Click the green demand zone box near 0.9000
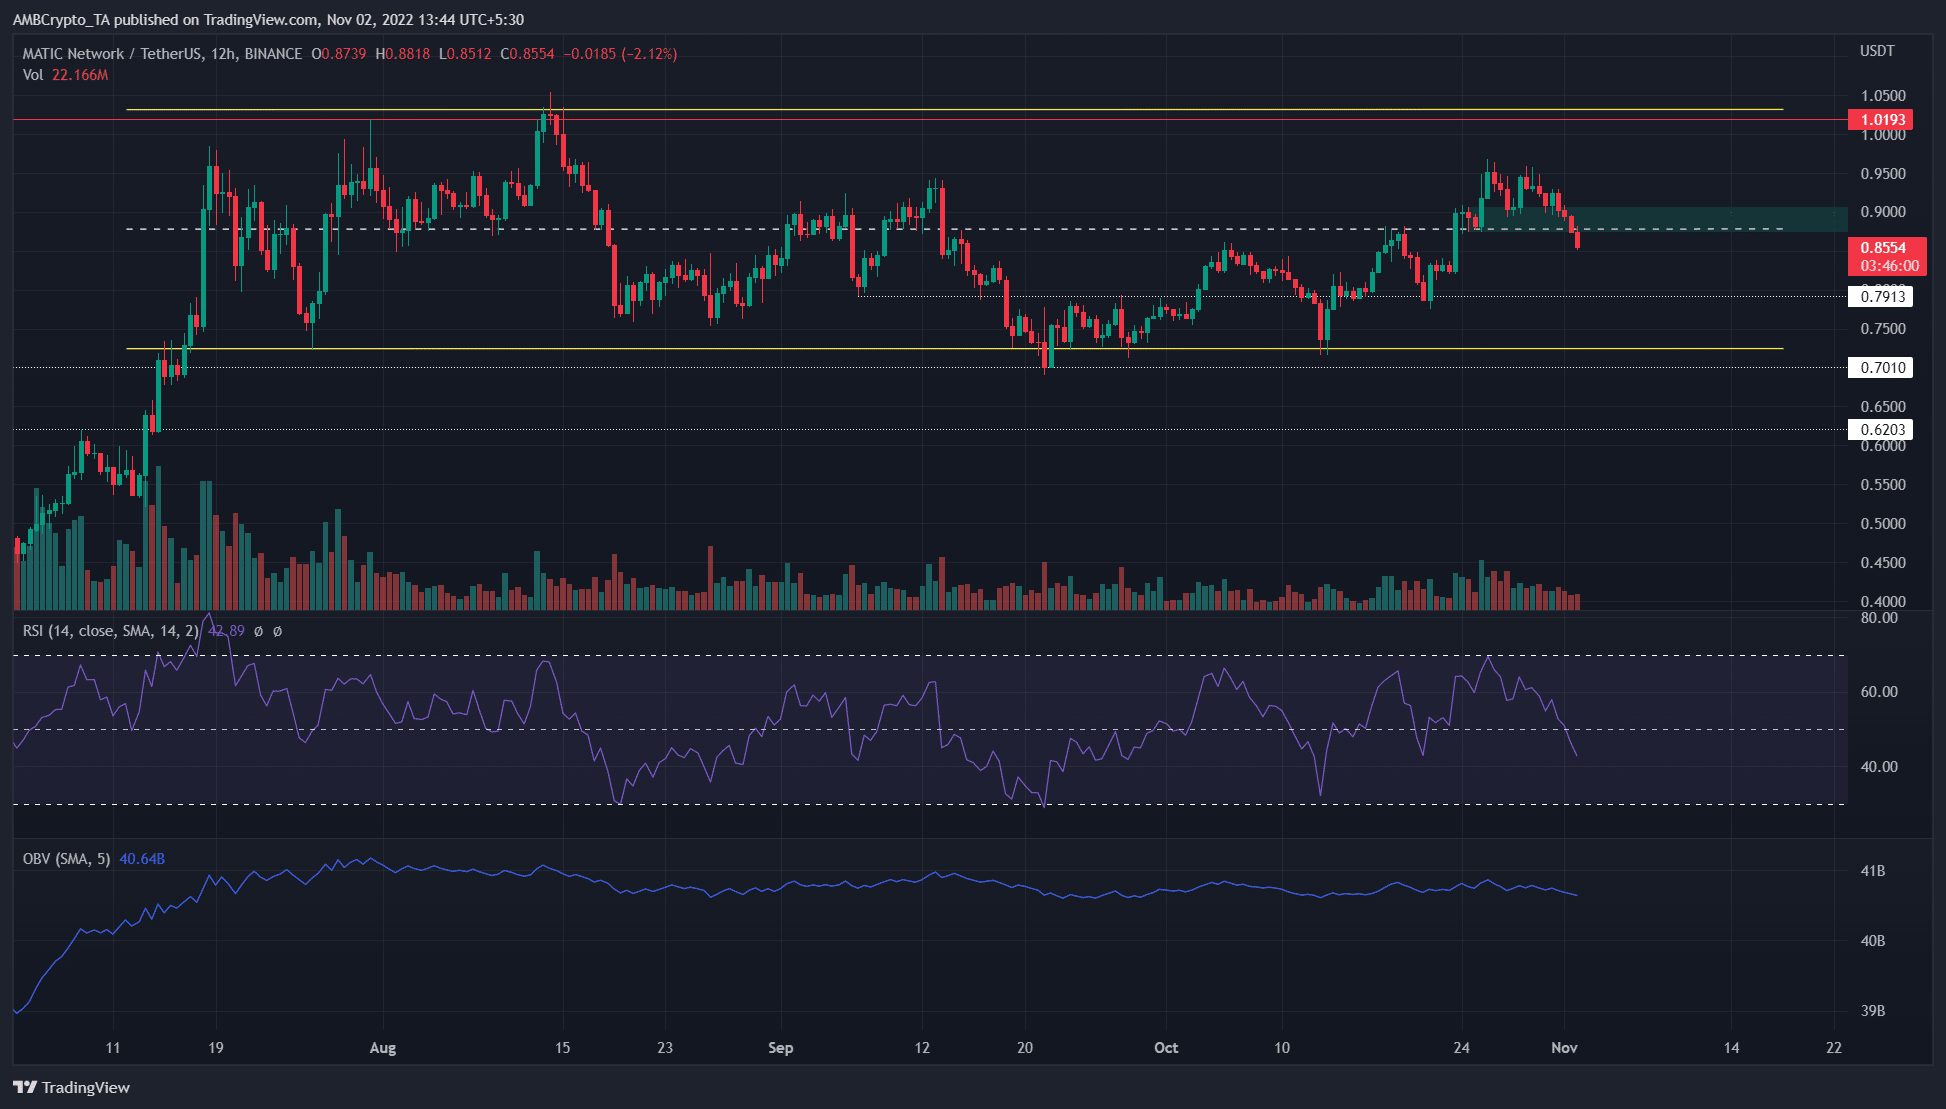1946x1109 pixels. [x=1662, y=219]
